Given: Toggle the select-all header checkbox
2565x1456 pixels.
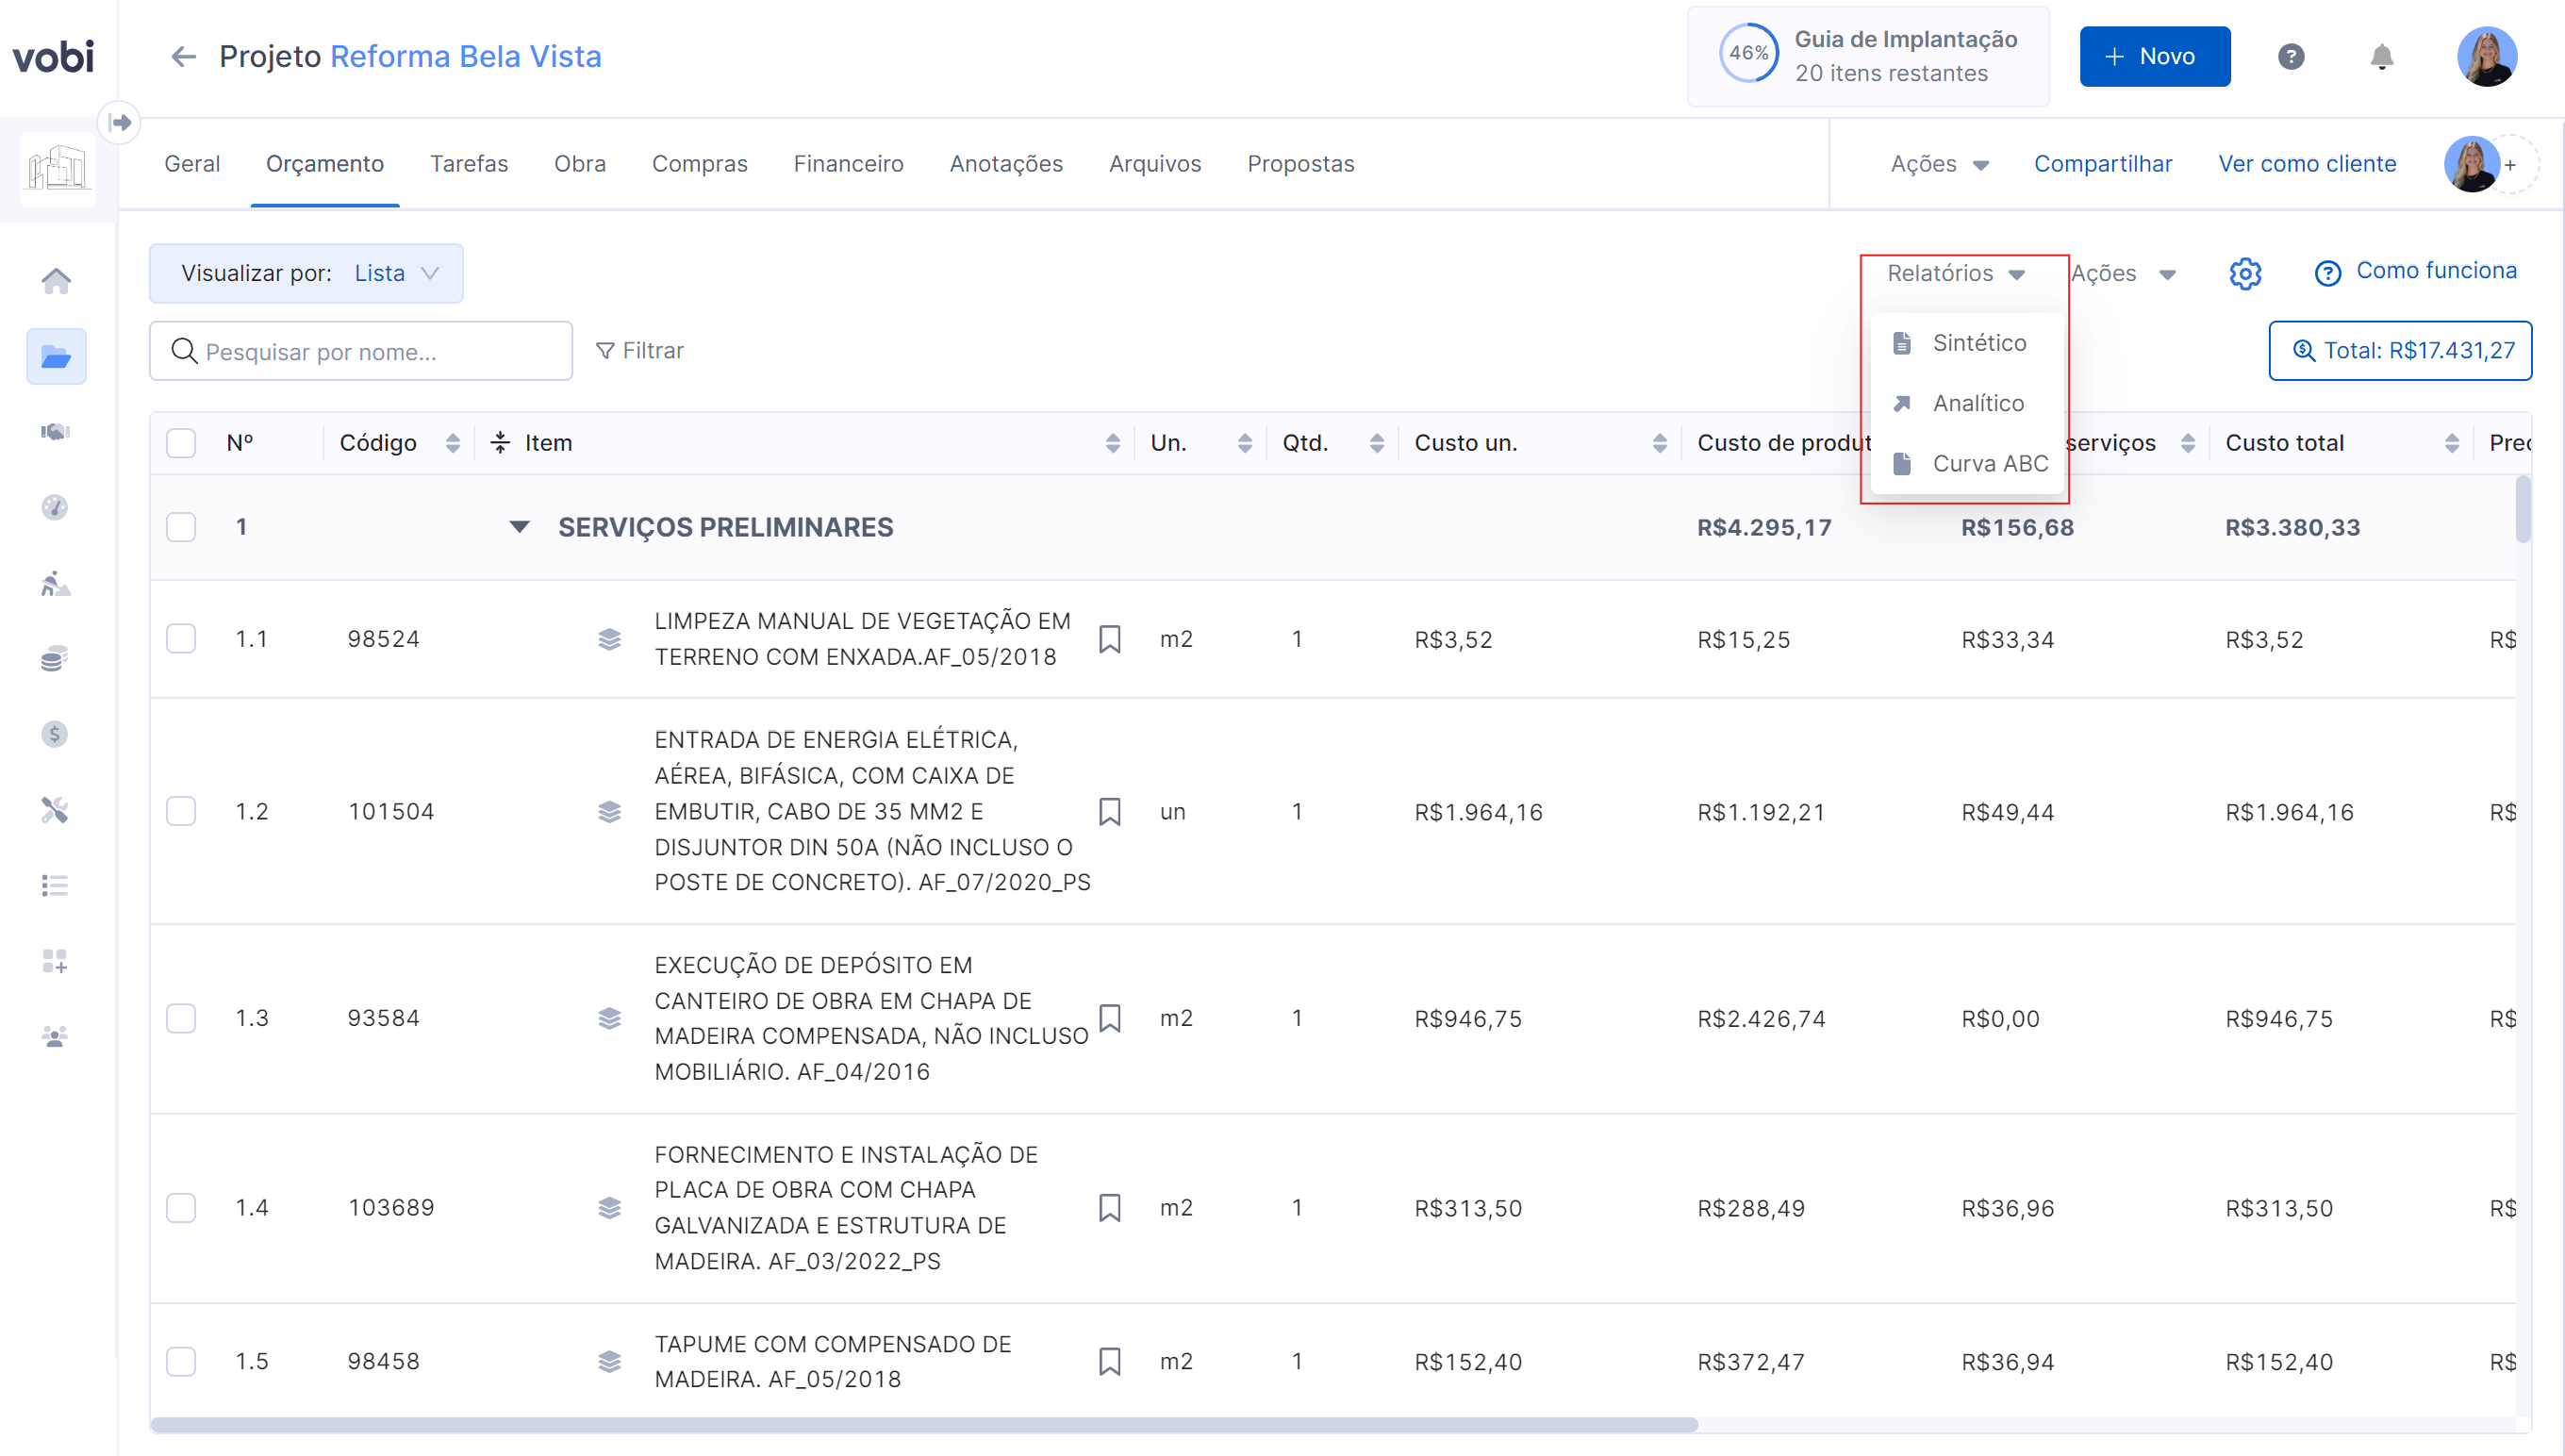Looking at the screenshot, I should 181,443.
